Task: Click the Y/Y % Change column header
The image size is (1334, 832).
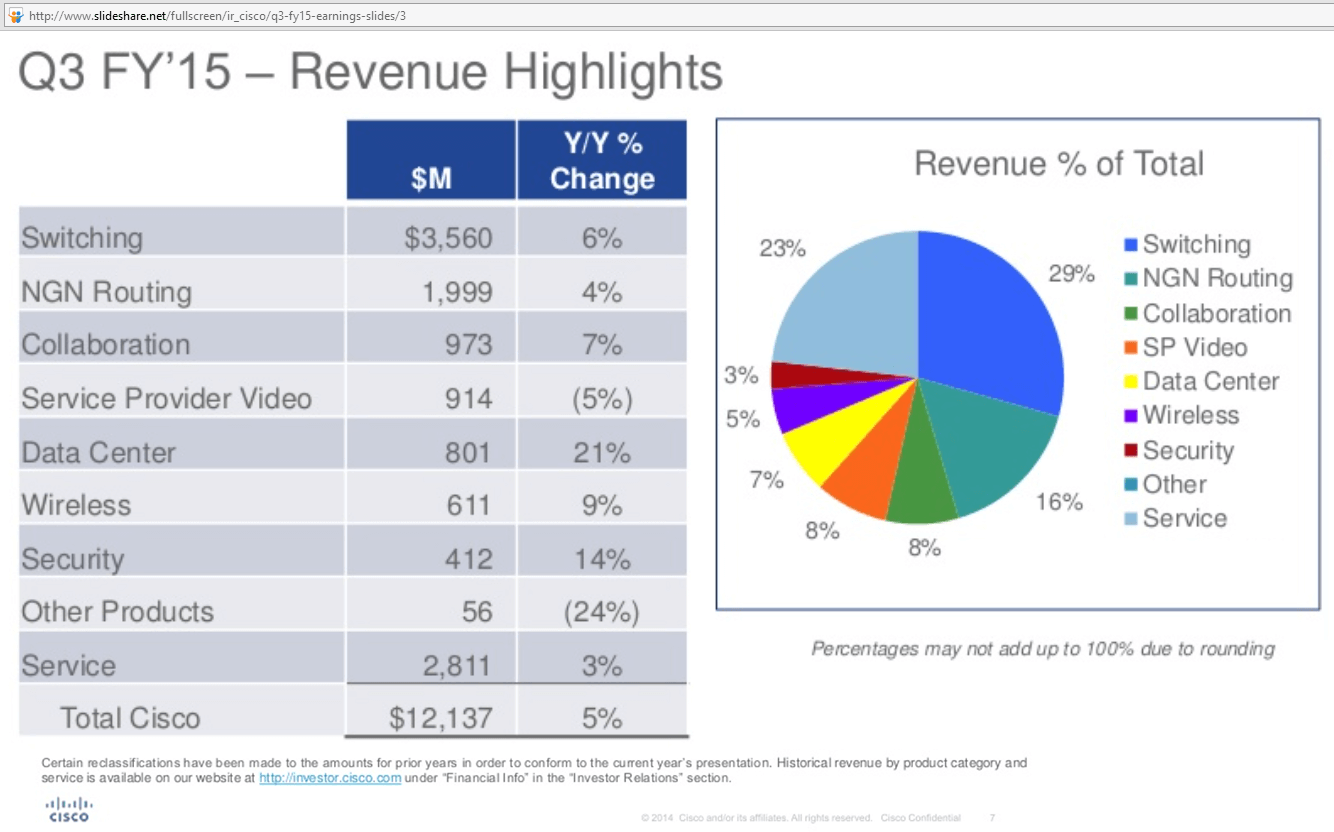Action: (x=601, y=158)
